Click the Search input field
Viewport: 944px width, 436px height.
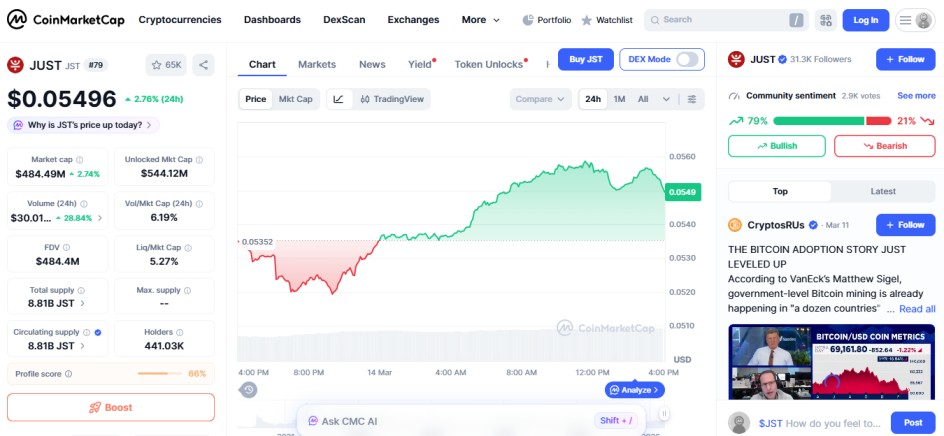click(x=725, y=20)
